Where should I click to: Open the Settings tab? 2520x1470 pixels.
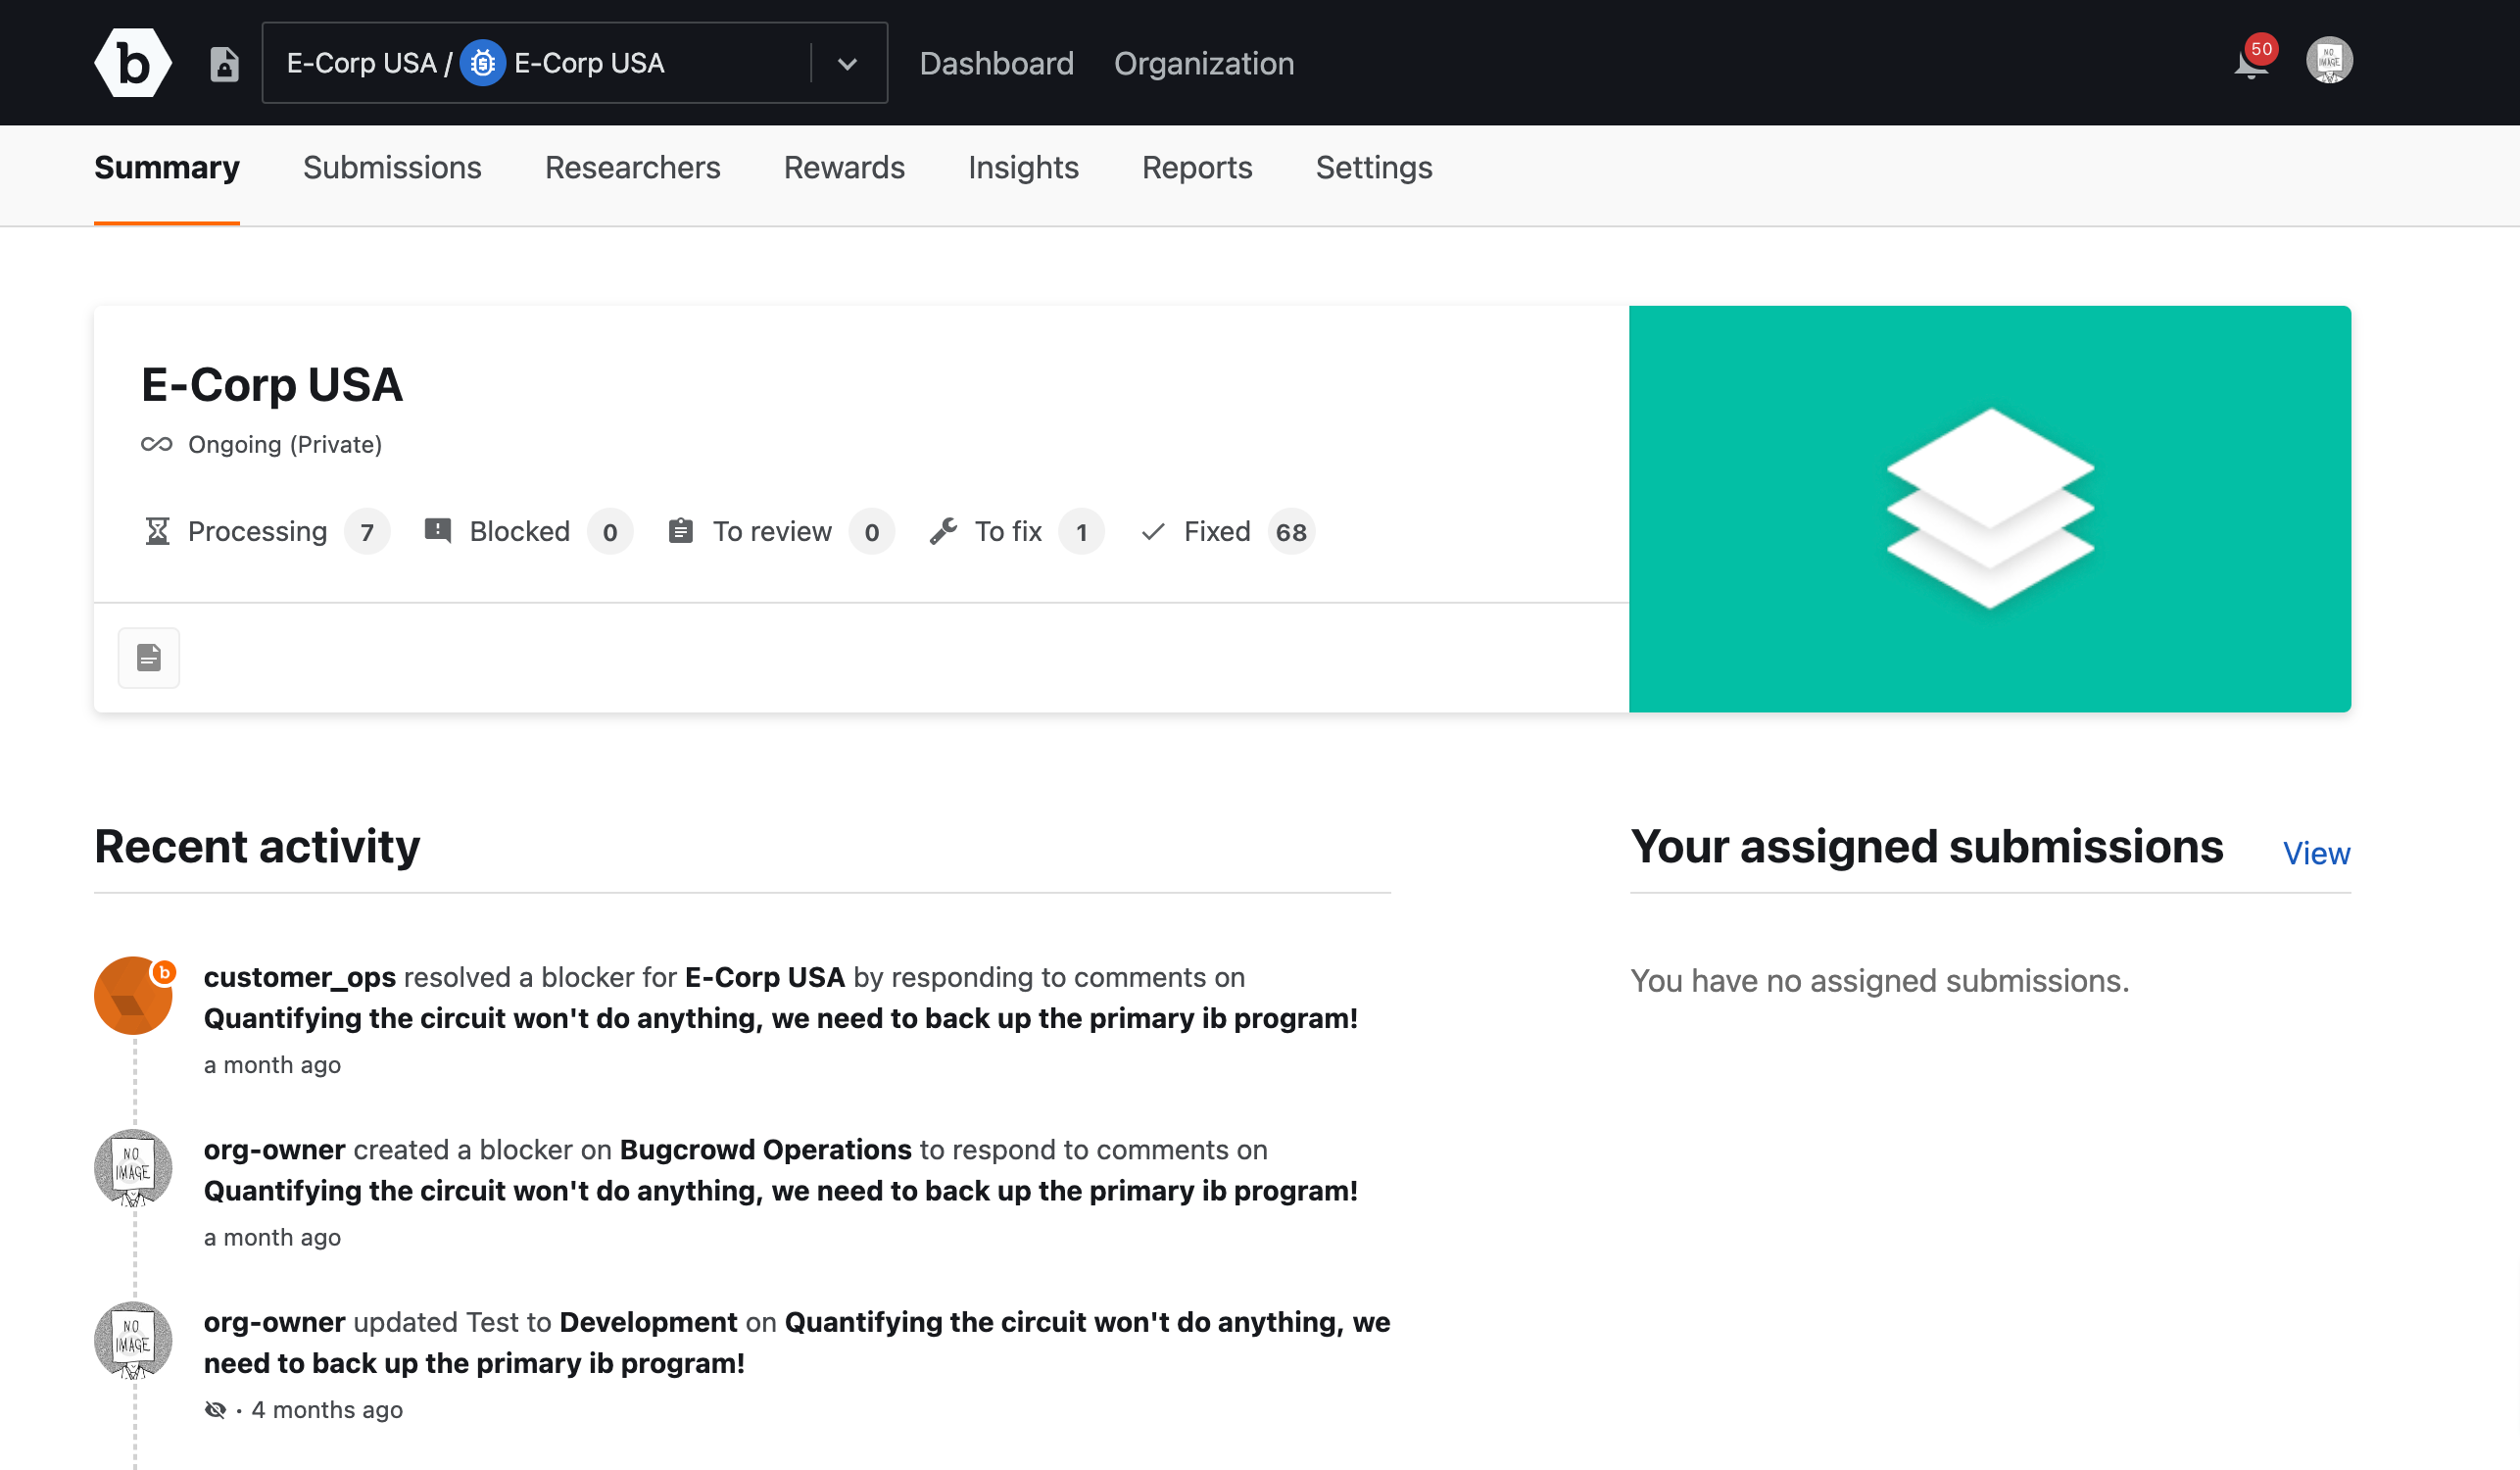click(x=1373, y=168)
